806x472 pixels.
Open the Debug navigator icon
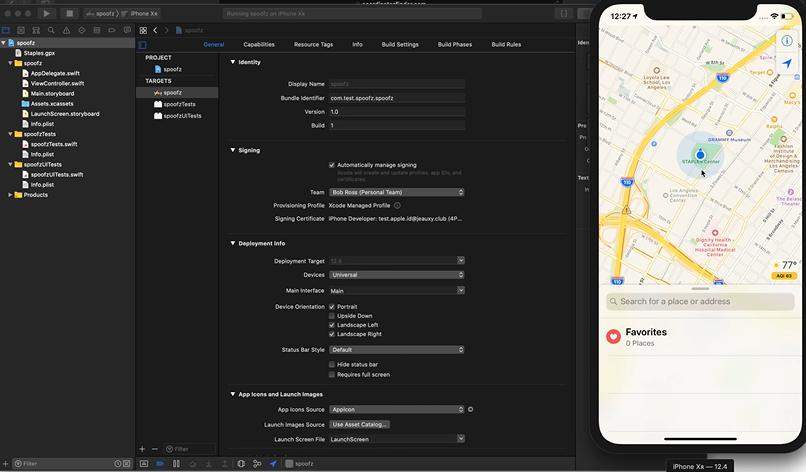coord(97,30)
